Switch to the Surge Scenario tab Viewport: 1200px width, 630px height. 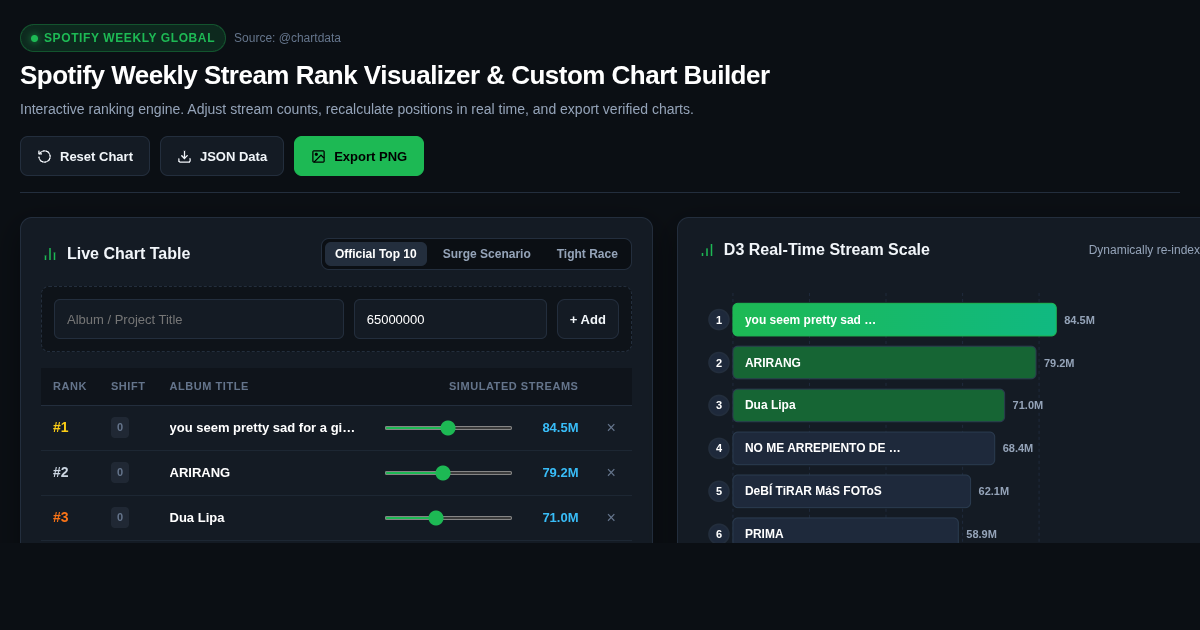[x=487, y=254]
